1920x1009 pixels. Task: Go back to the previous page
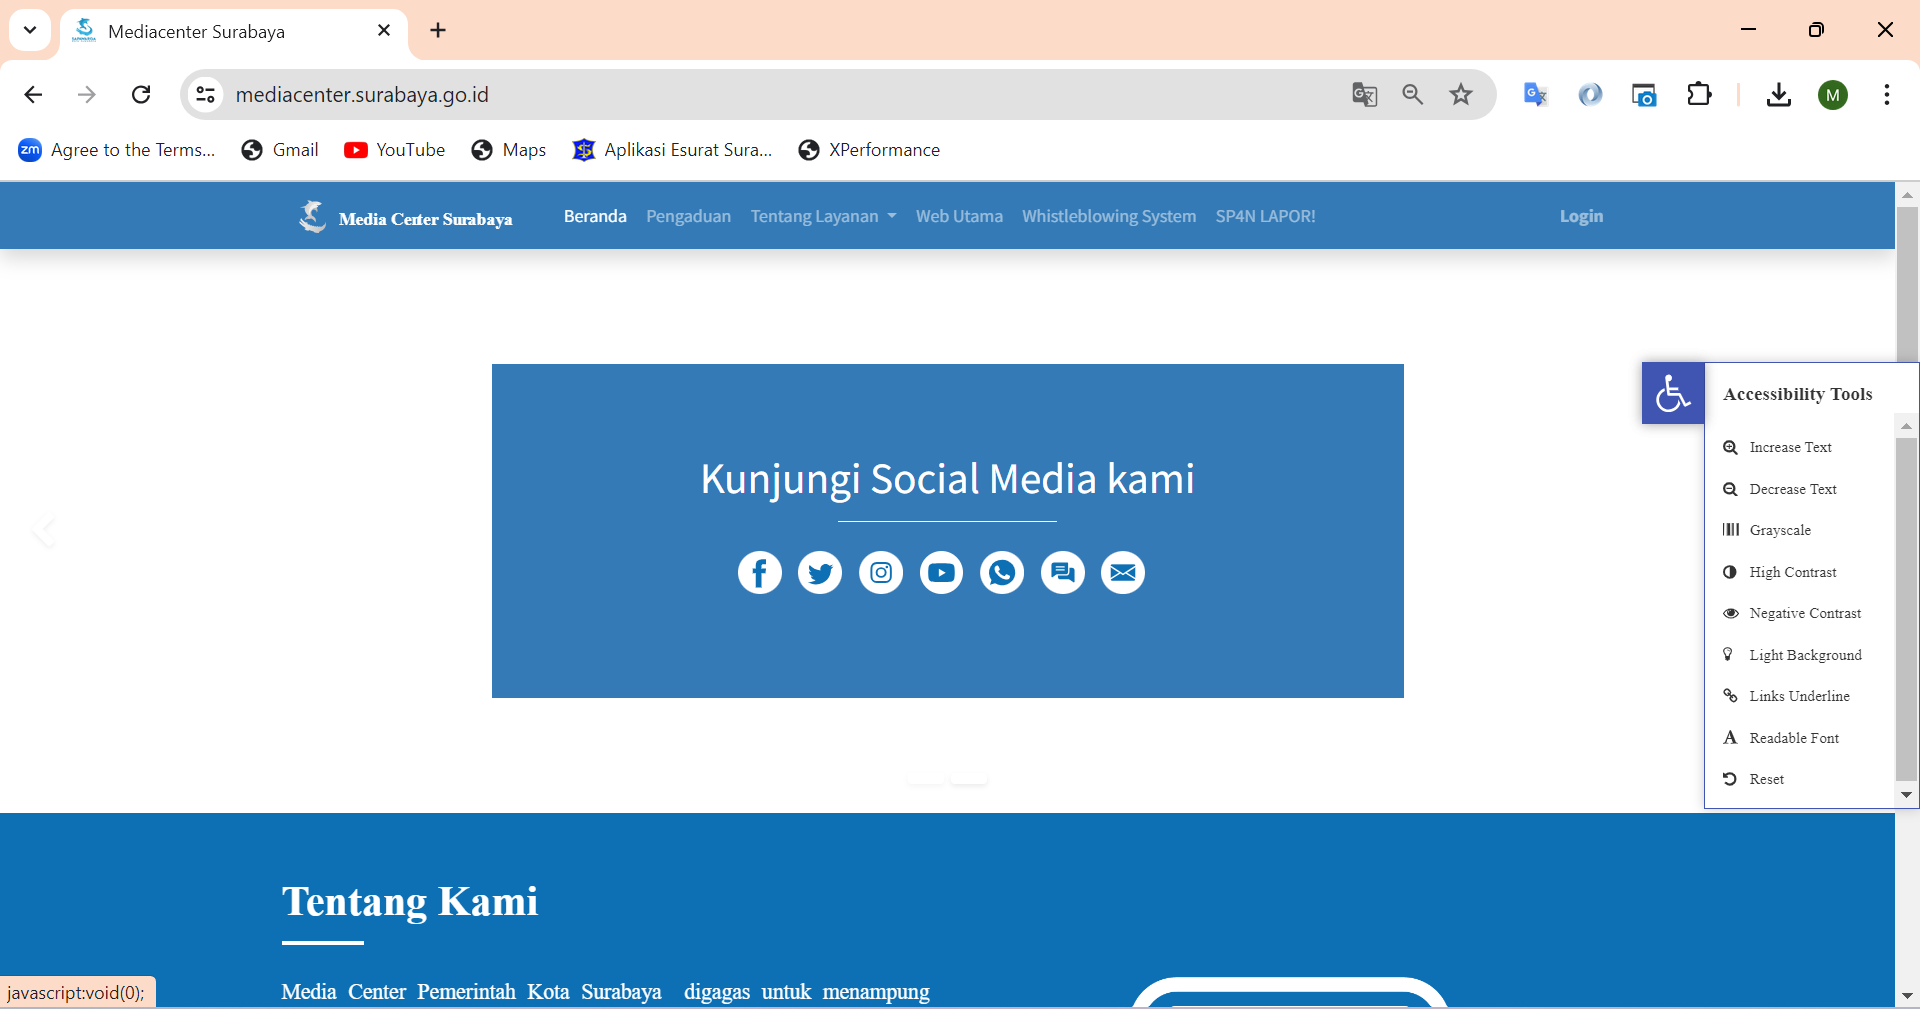(33, 95)
